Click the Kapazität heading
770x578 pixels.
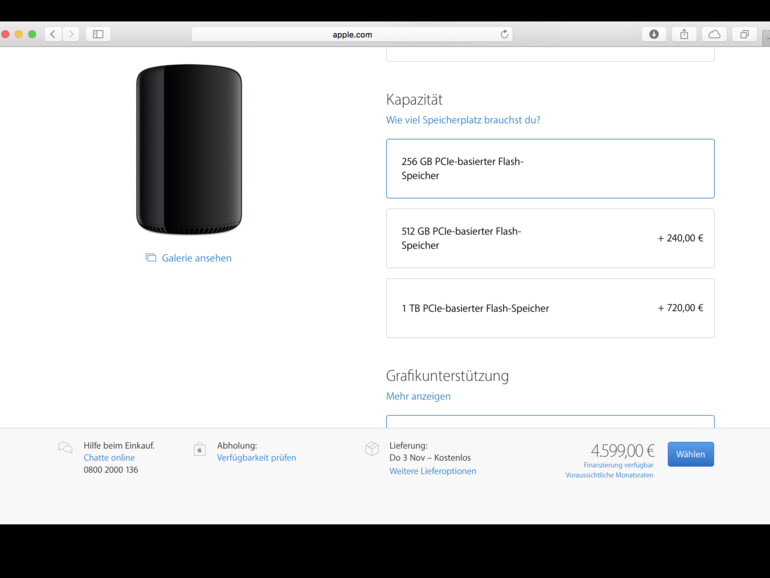414,100
